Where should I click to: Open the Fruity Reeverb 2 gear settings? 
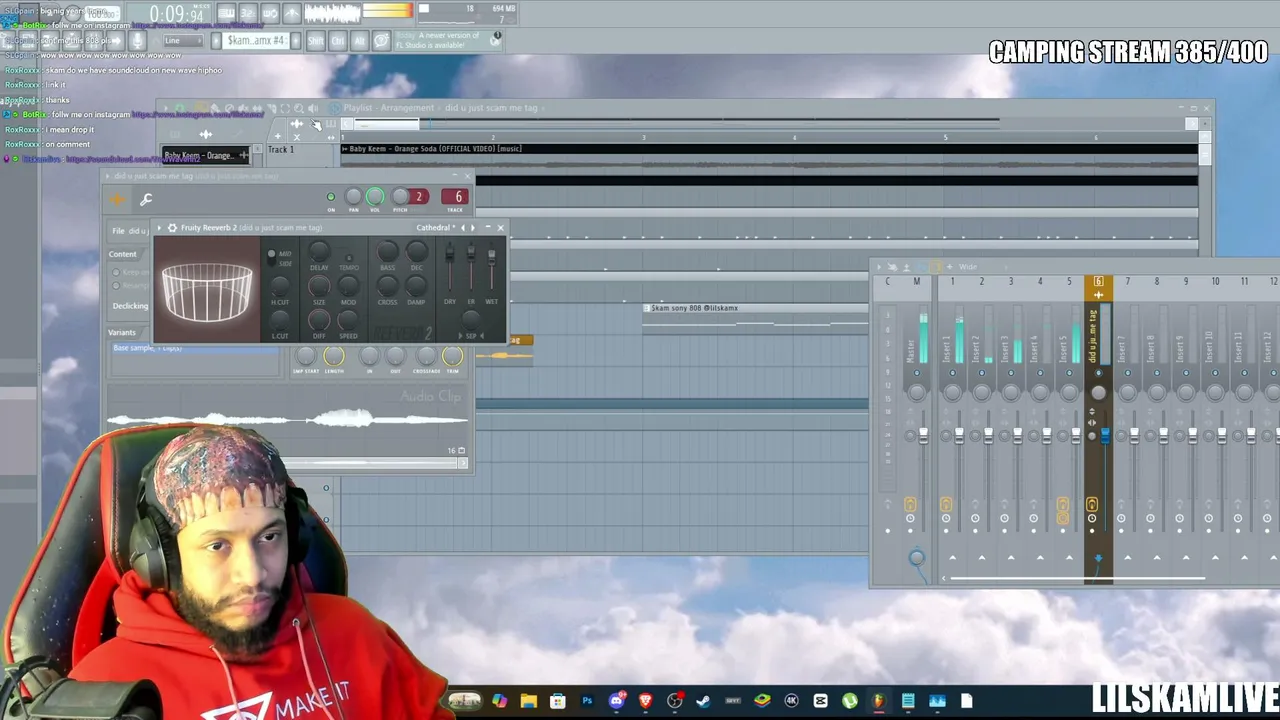pyautogui.click(x=172, y=228)
